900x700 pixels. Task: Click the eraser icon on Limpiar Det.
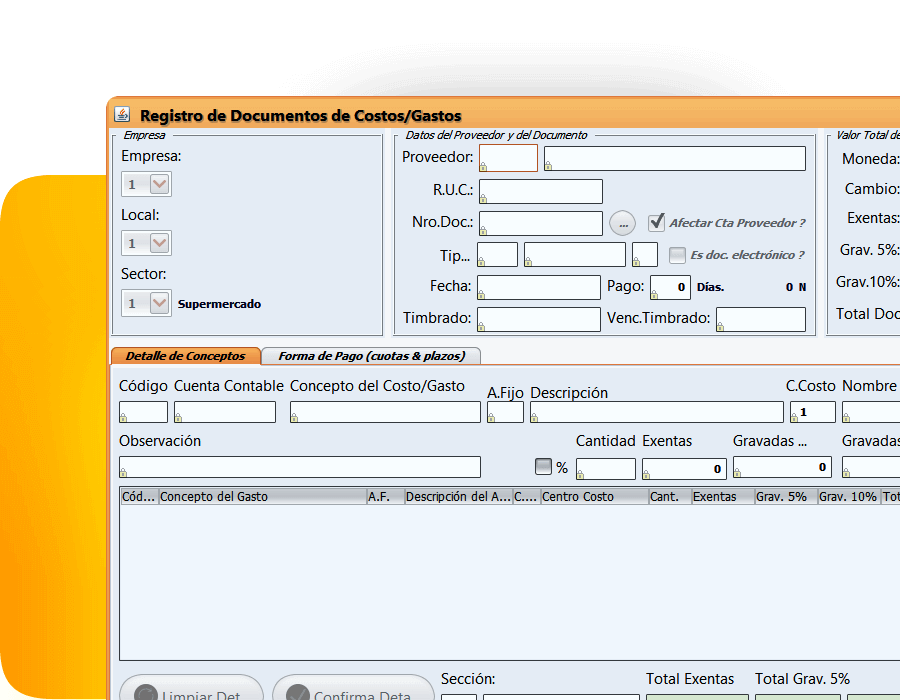[x=146, y=694]
